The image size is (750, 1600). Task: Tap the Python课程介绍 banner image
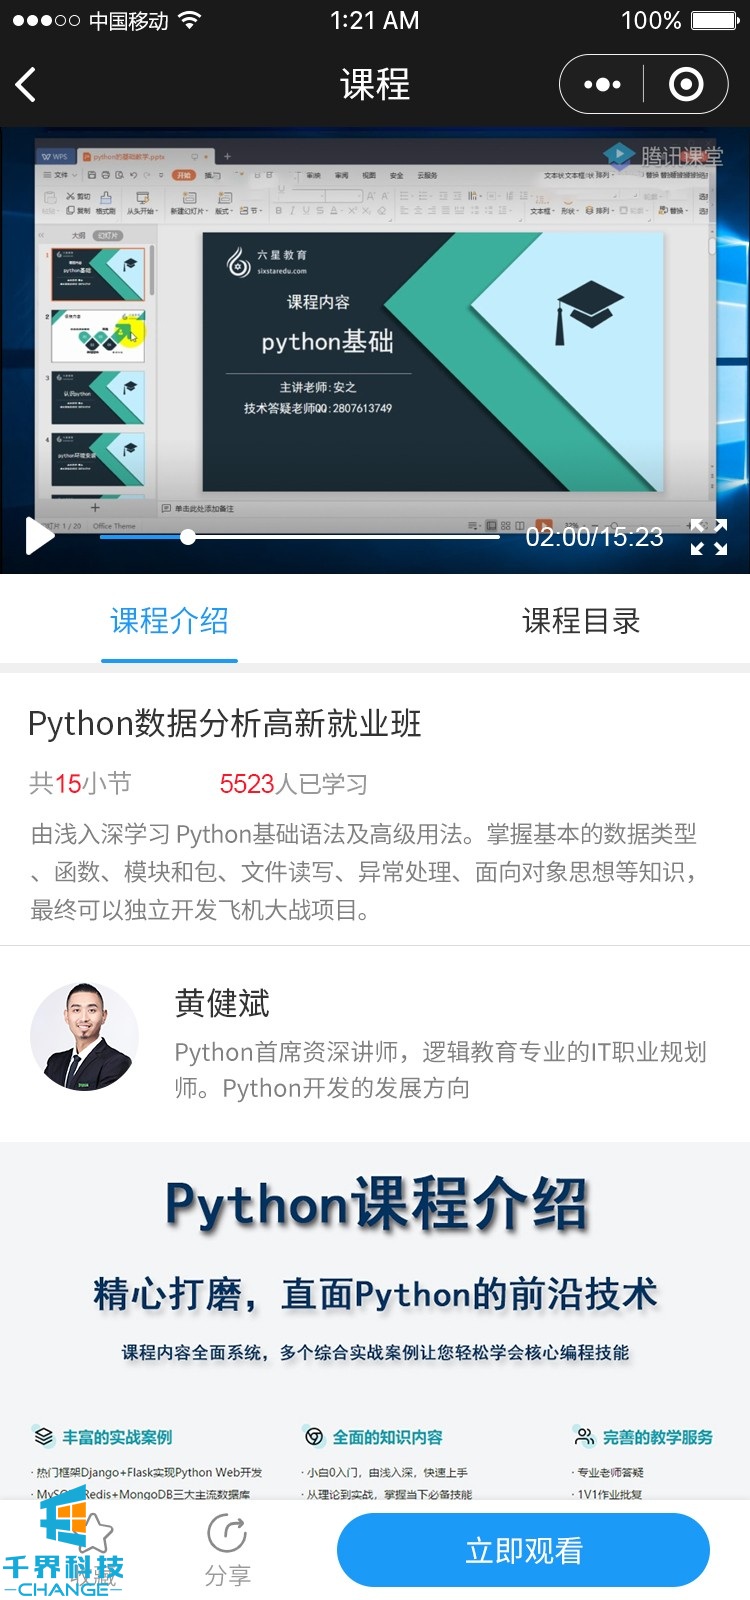coord(375,1320)
